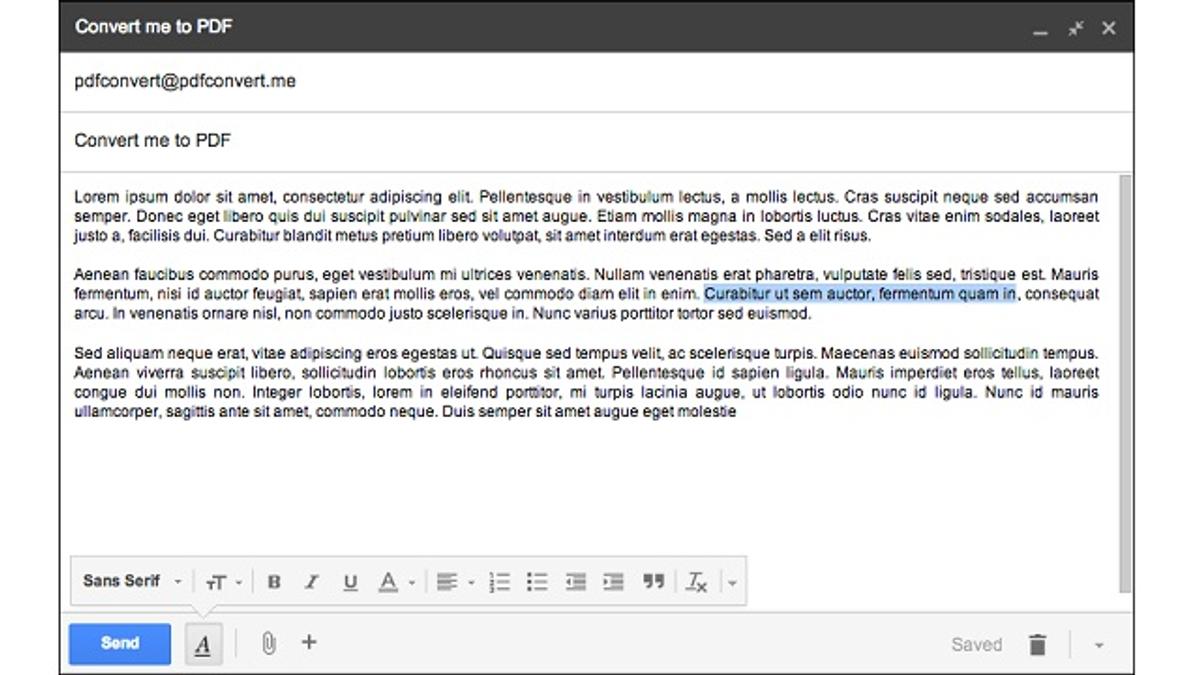
Task: Increase the paragraph indent
Action: click(614, 582)
